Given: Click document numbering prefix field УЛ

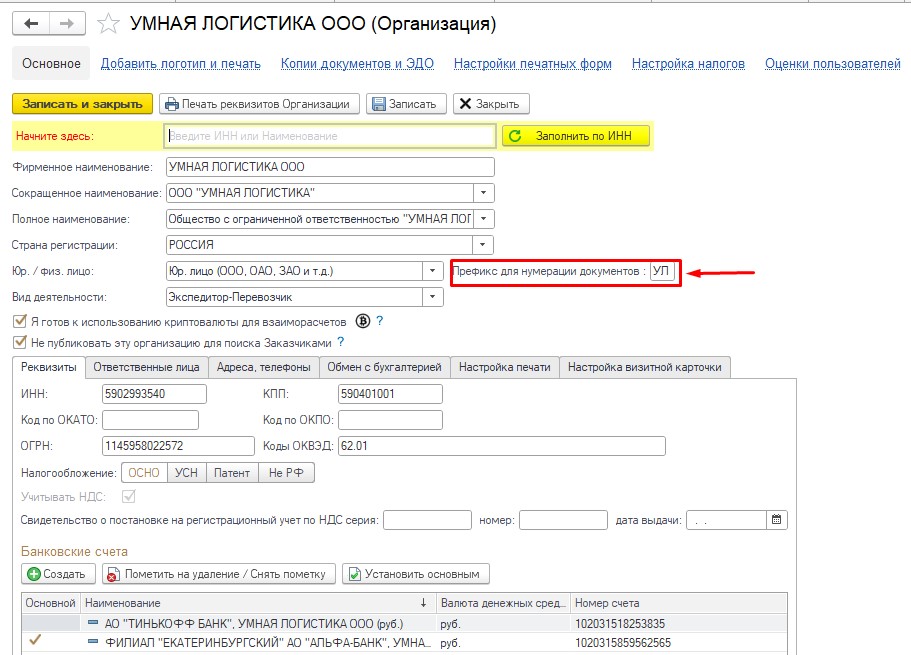Looking at the screenshot, I should coord(662,271).
